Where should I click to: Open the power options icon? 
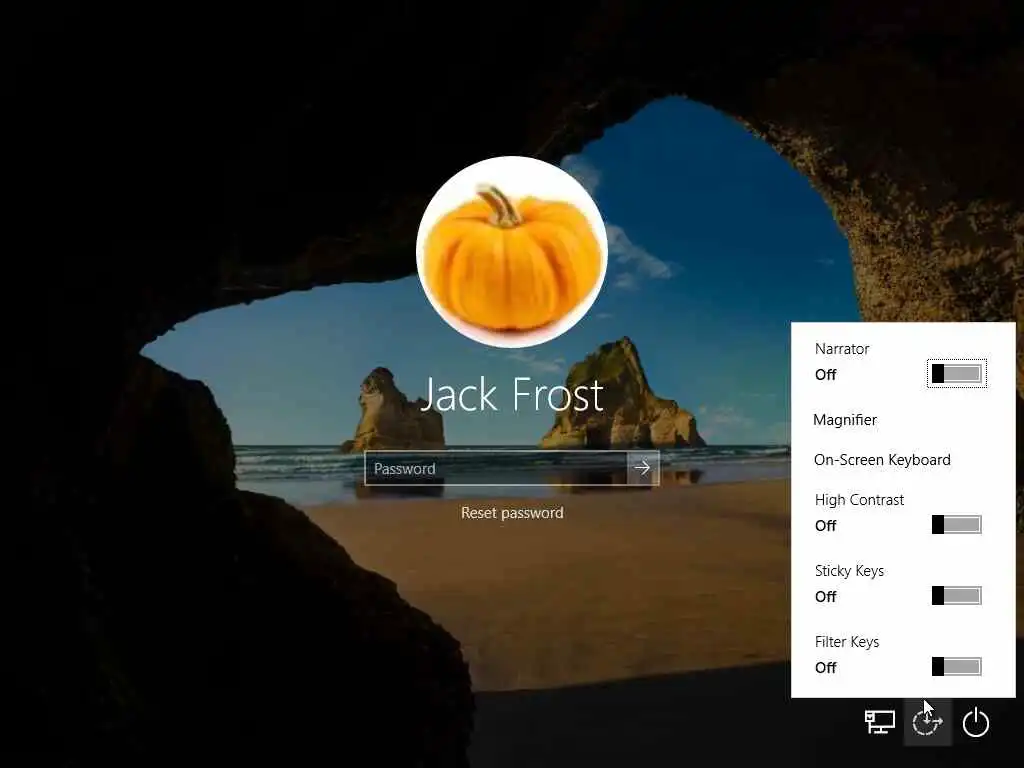point(976,722)
